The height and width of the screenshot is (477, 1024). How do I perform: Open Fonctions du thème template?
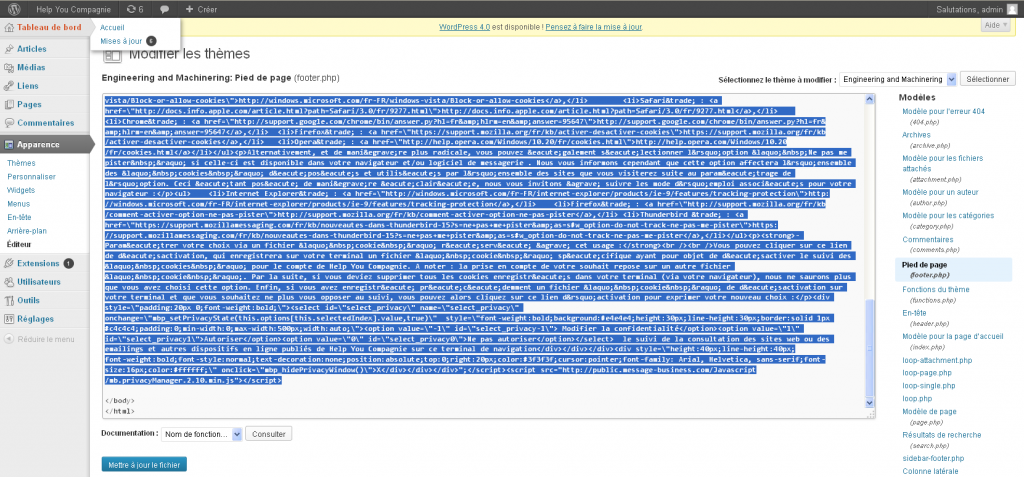(x=936, y=289)
